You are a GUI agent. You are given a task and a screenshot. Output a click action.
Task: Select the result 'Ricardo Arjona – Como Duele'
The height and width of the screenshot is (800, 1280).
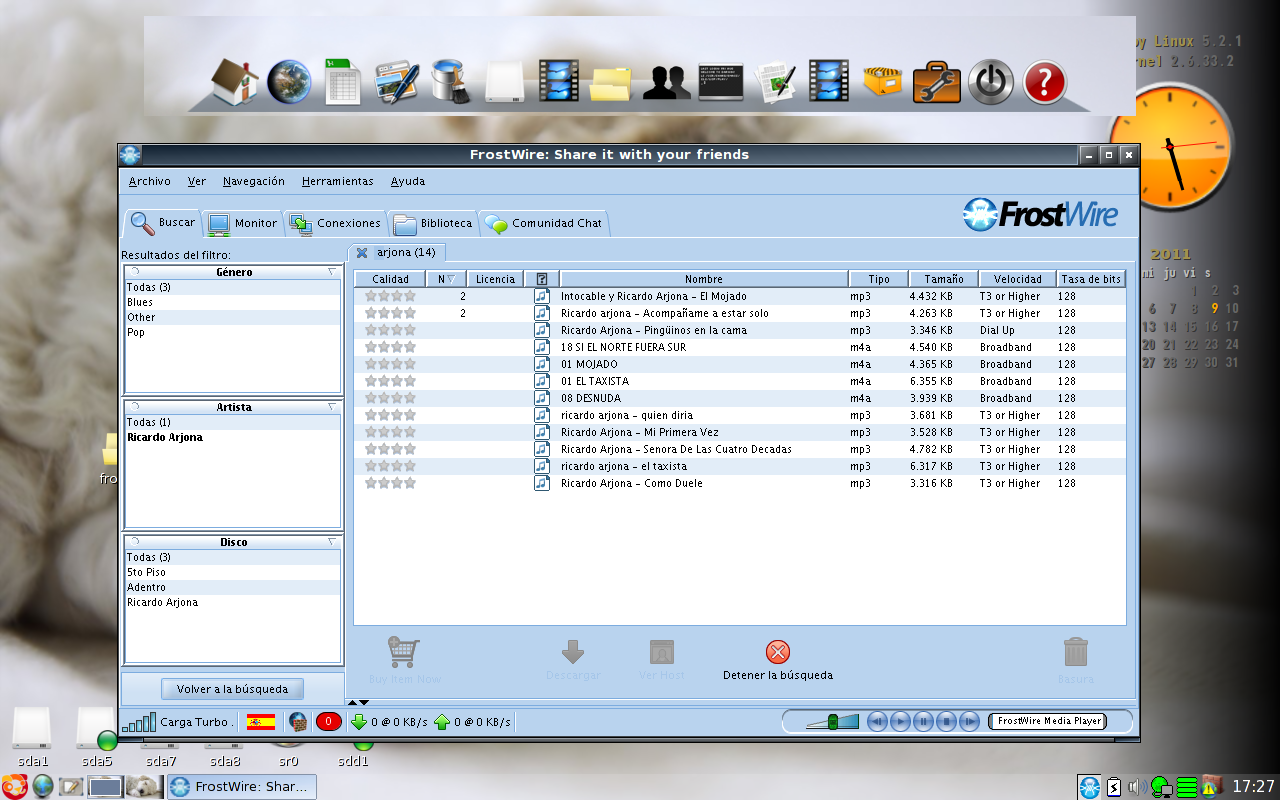[740, 483]
